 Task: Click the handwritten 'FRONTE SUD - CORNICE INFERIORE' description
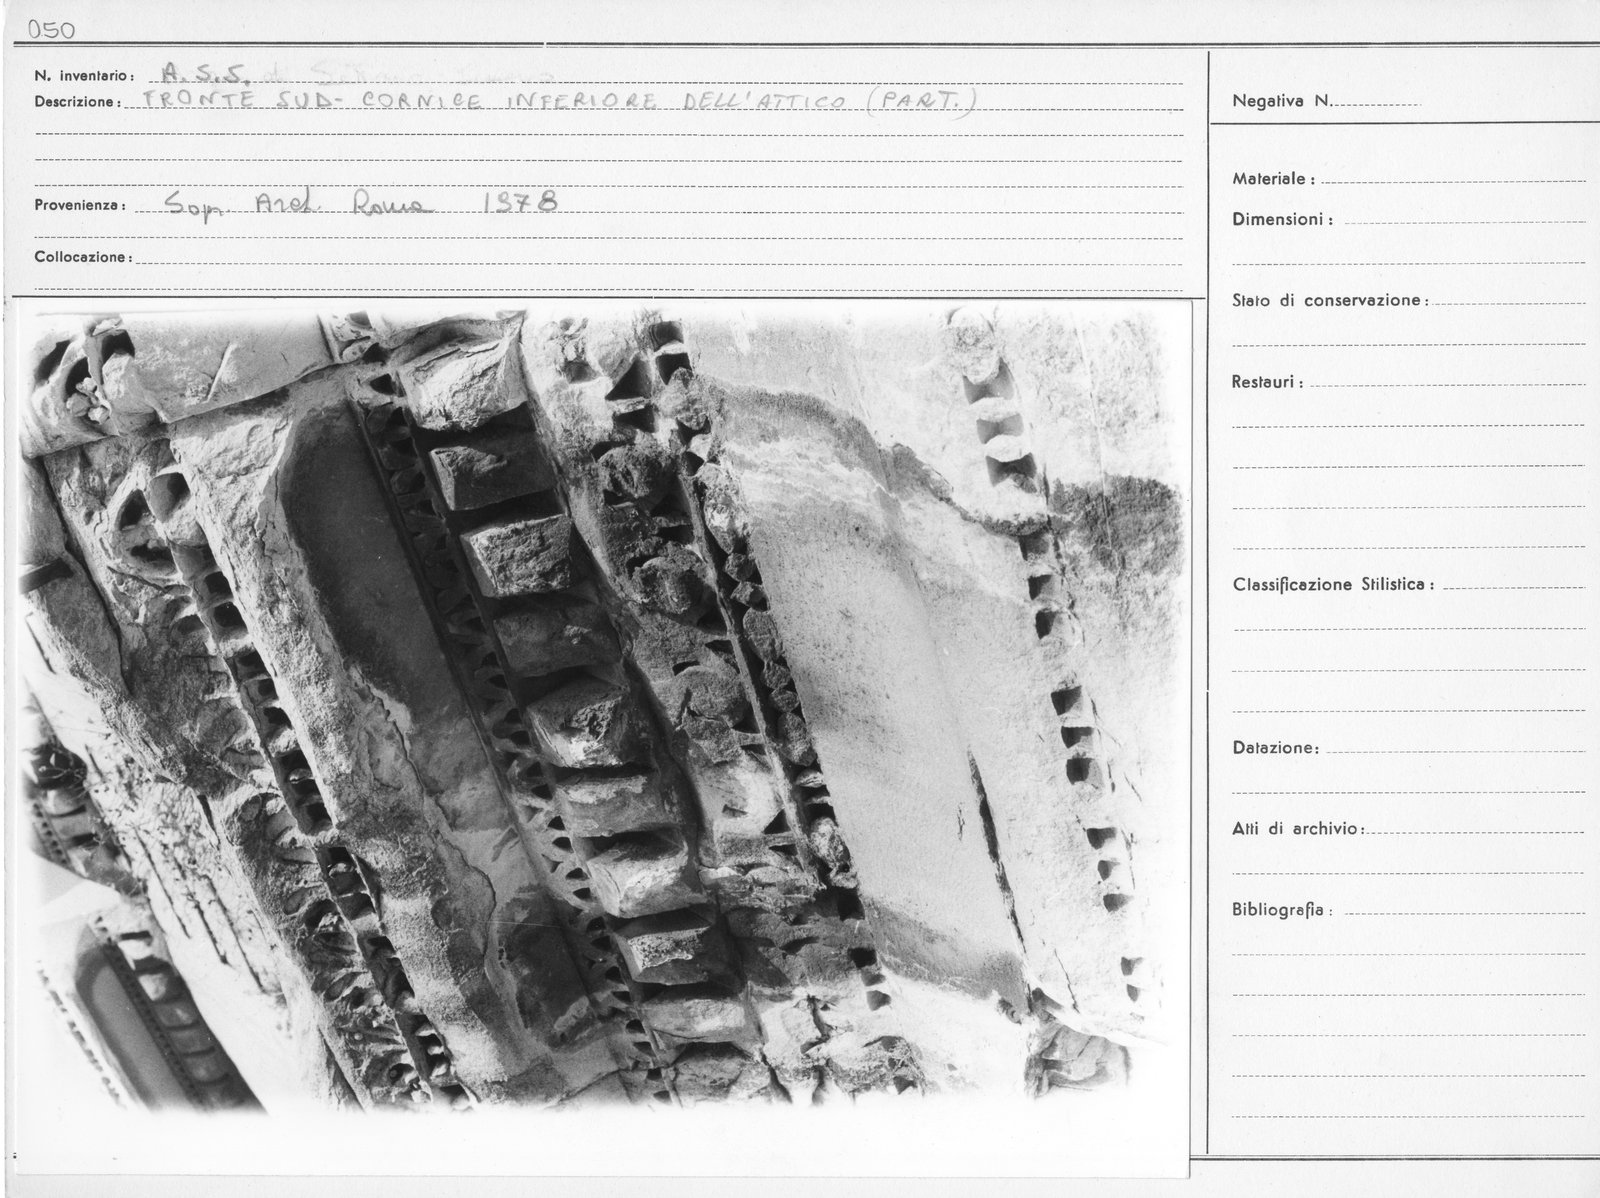(559, 101)
